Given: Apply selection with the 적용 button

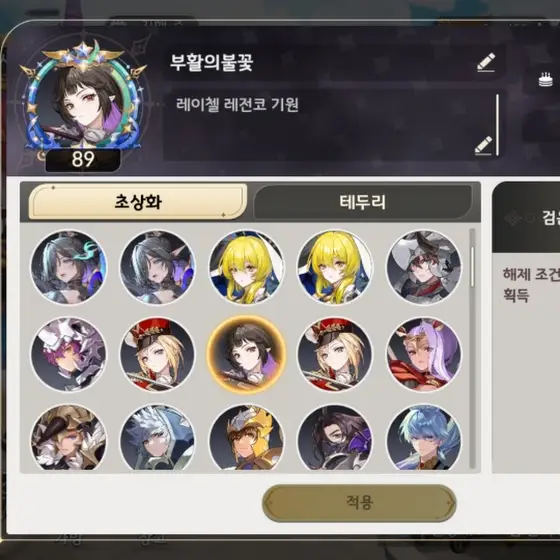Looking at the screenshot, I should point(359,503).
